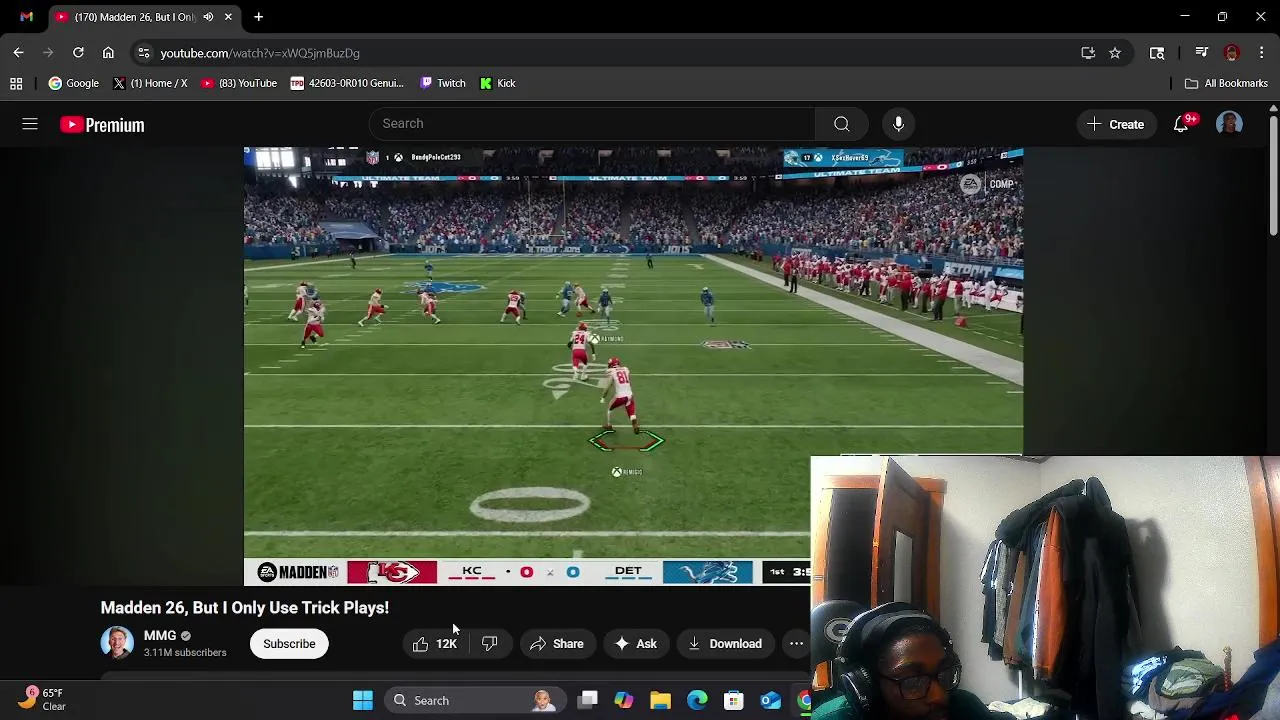This screenshot has height=720, width=1280.
Task: Open Microsoft Store from the taskbar
Action: [x=734, y=700]
